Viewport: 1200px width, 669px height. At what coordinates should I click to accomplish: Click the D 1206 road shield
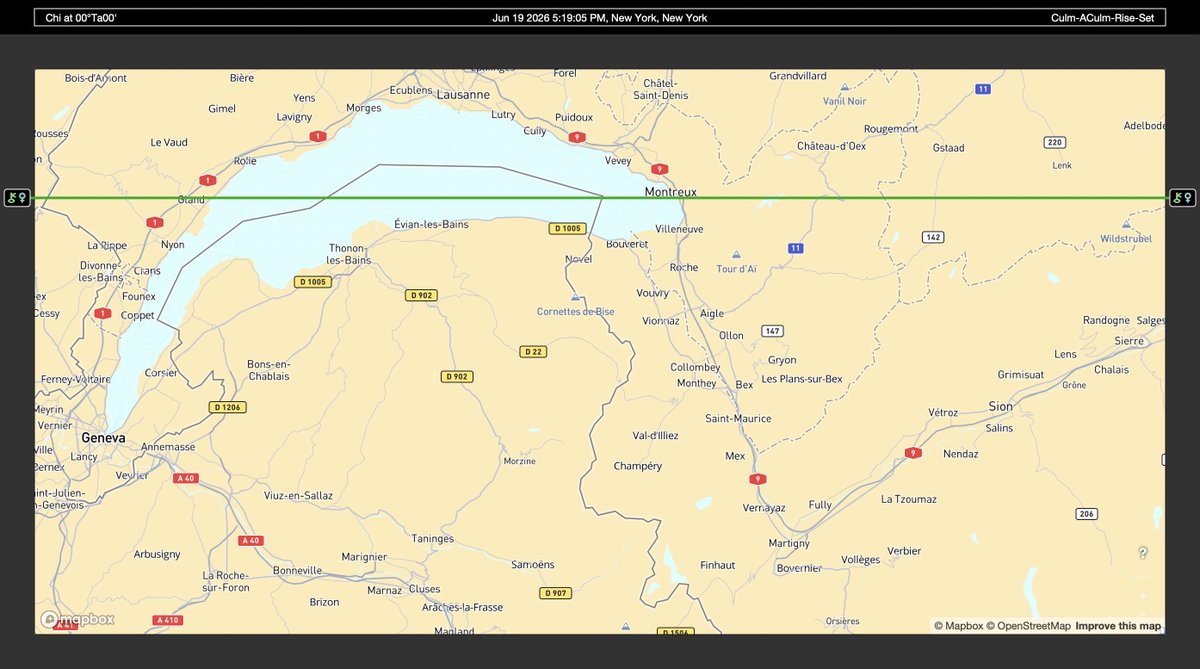[227, 407]
